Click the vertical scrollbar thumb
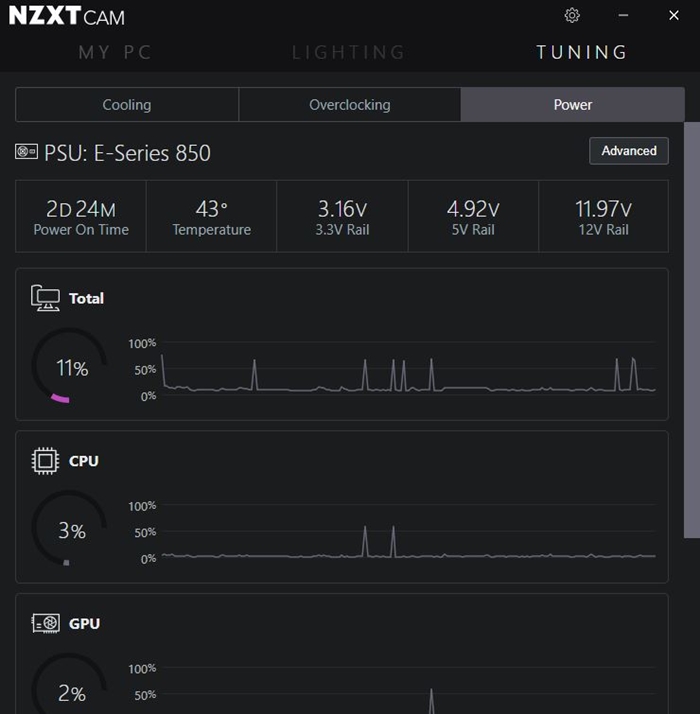Image resolution: width=700 pixels, height=714 pixels. coord(692,330)
